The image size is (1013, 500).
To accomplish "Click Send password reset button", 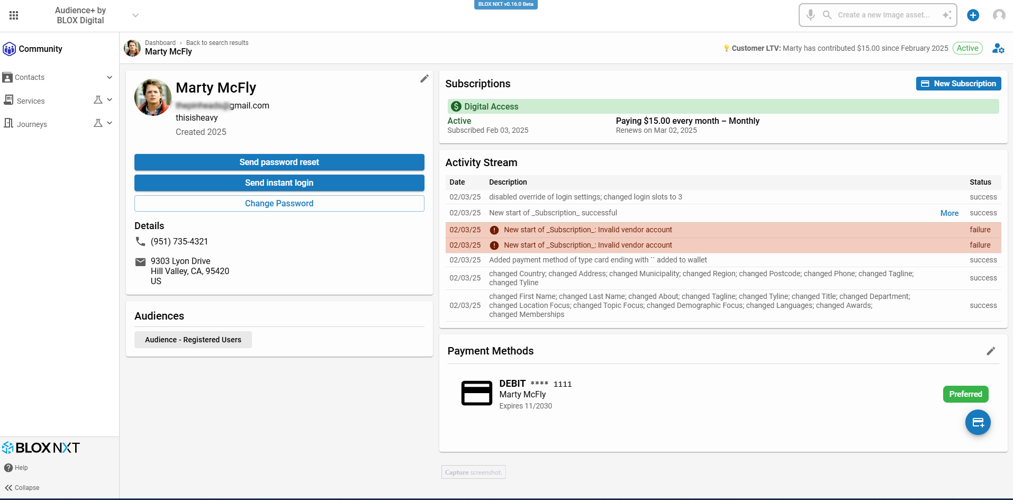I will (279, 162).
